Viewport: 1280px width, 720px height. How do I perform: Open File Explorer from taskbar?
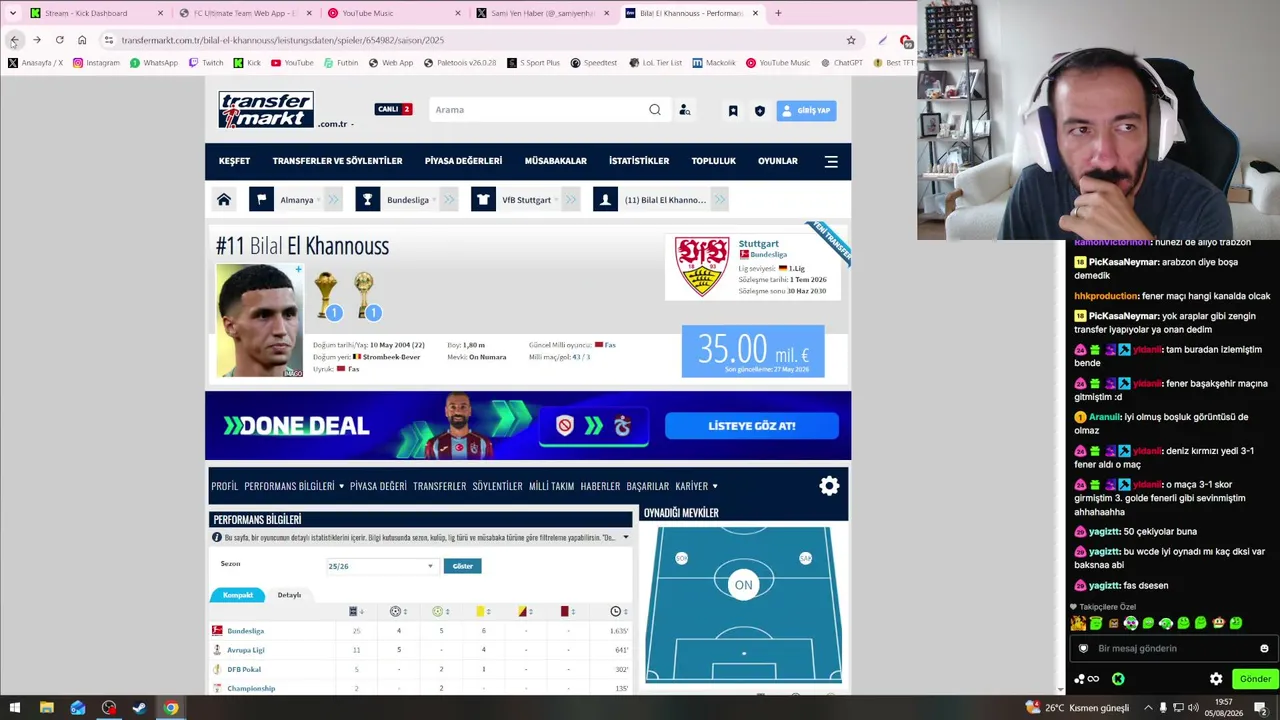(x=46, y=708)
